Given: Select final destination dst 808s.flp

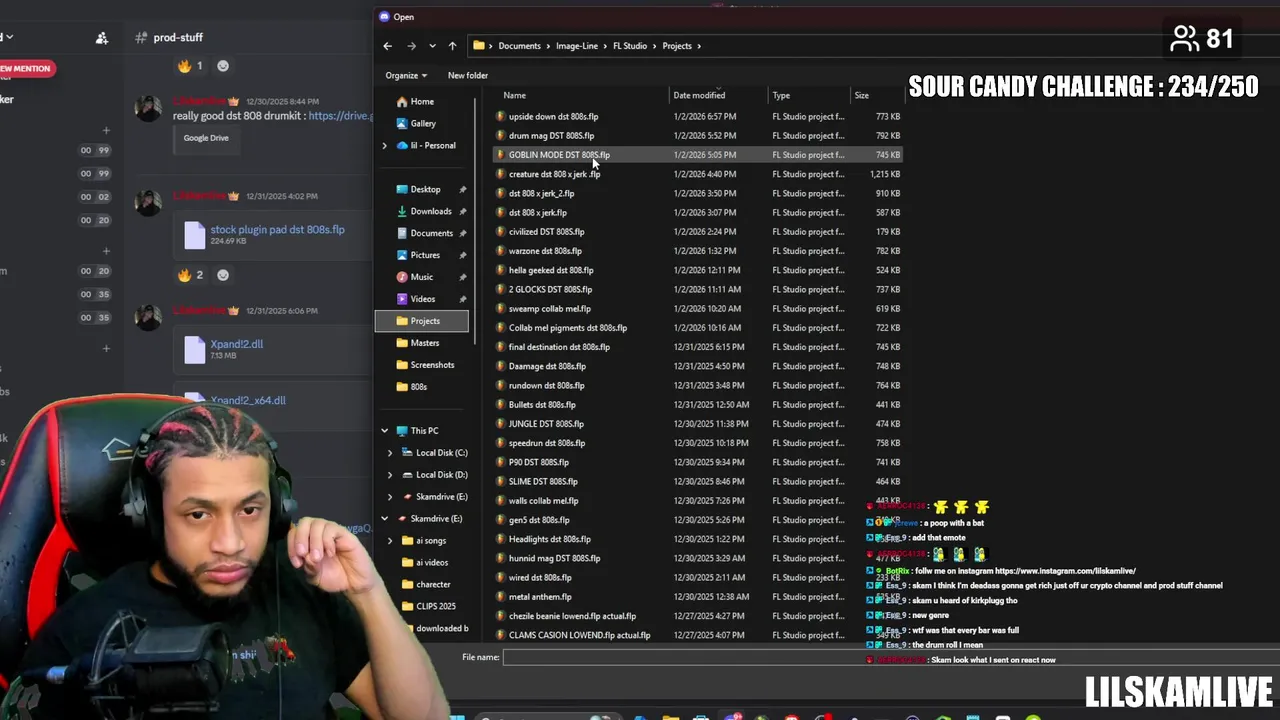Looking at the screenshot, I should click(559, 347).
